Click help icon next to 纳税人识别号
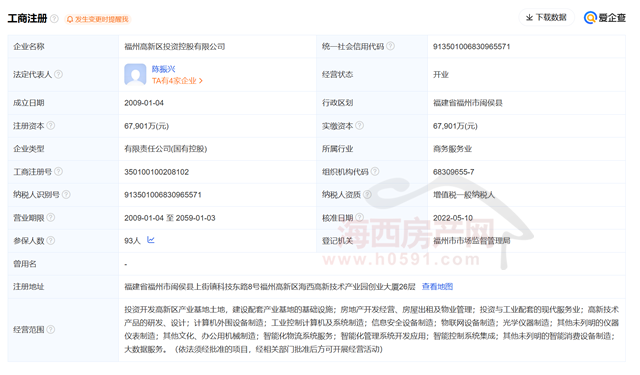The width and height of the screenshot is (640, 375). pyautogui.click(x=66, y=195)
